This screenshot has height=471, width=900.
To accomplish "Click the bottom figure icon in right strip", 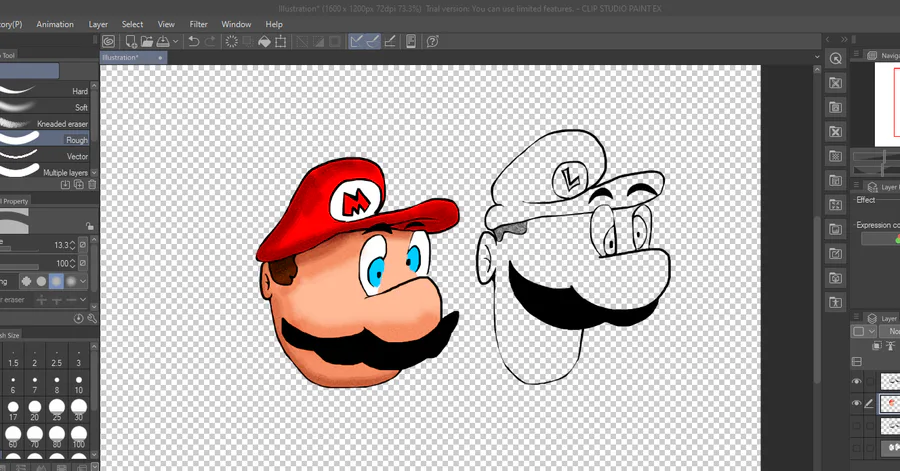I will pyautogui.click(x=836, y=302).
